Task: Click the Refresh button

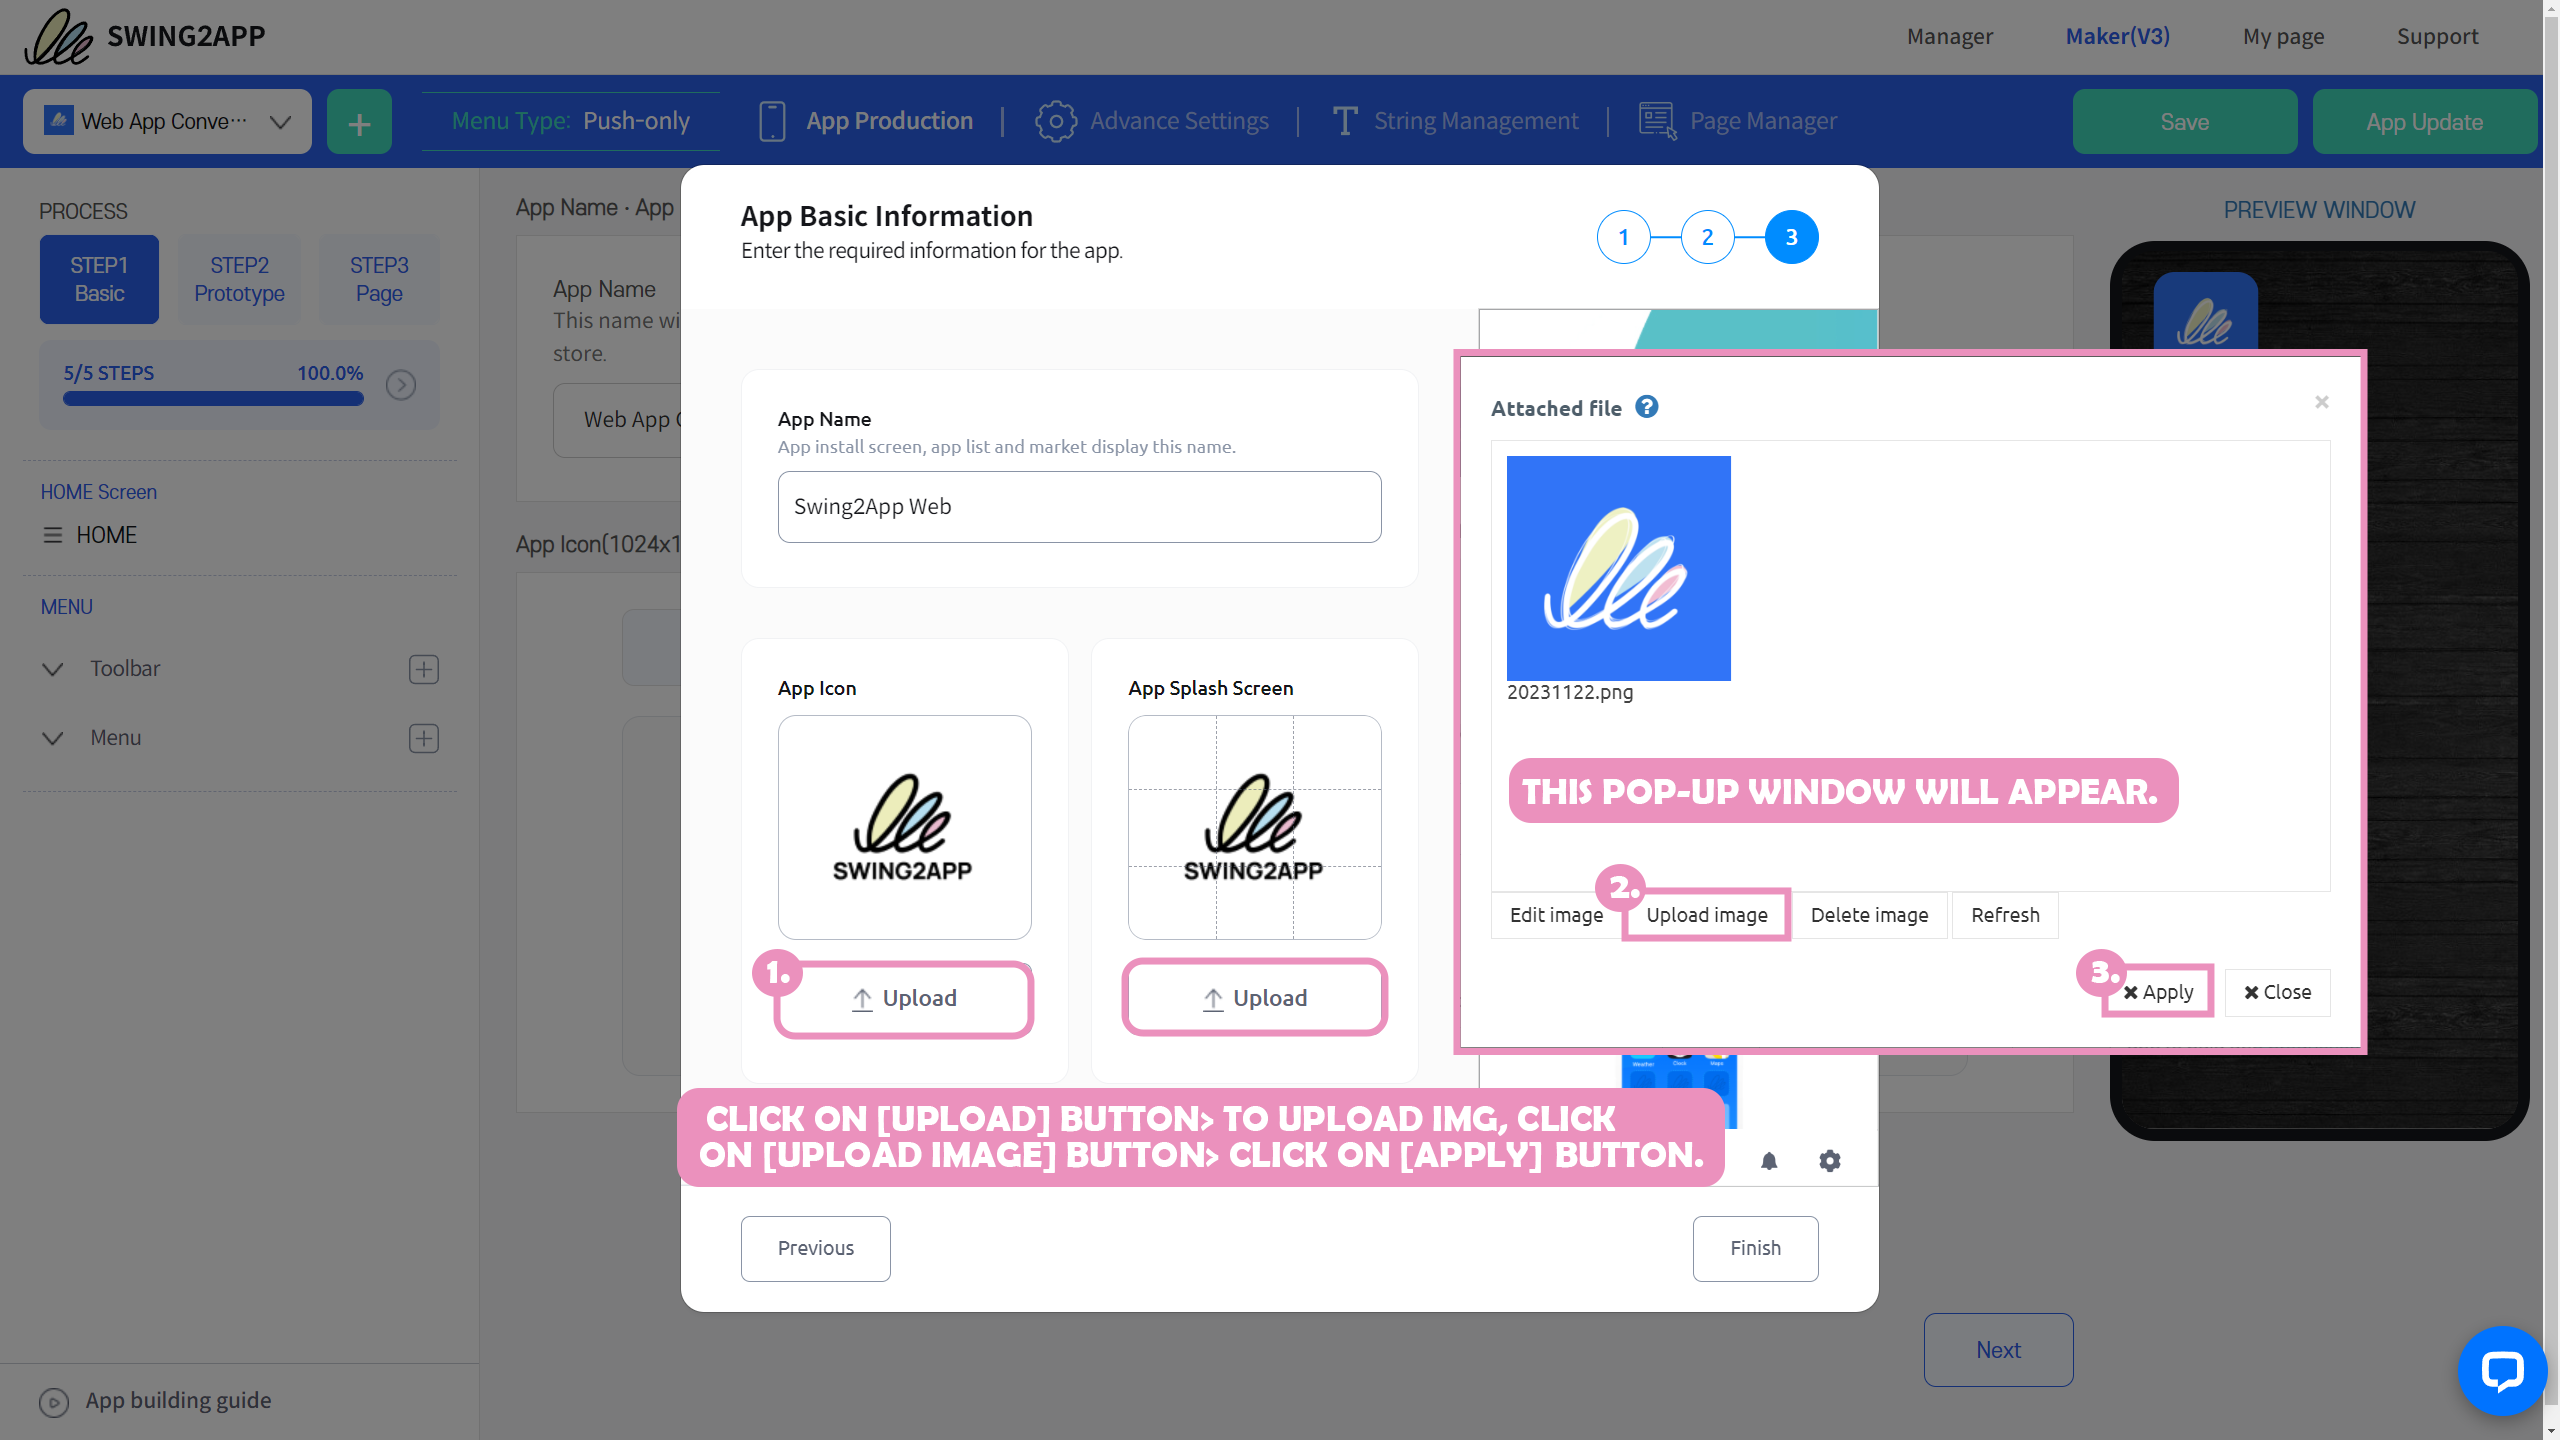Action: pos(2004,915)
